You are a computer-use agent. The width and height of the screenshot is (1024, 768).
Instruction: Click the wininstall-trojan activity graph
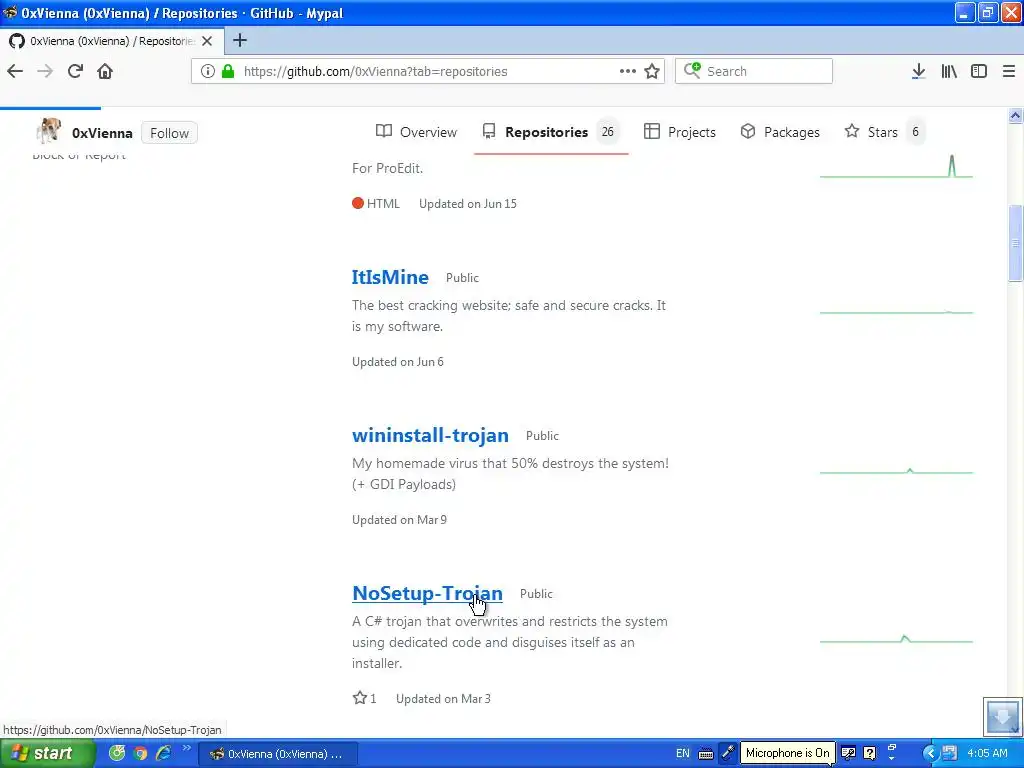896,470
